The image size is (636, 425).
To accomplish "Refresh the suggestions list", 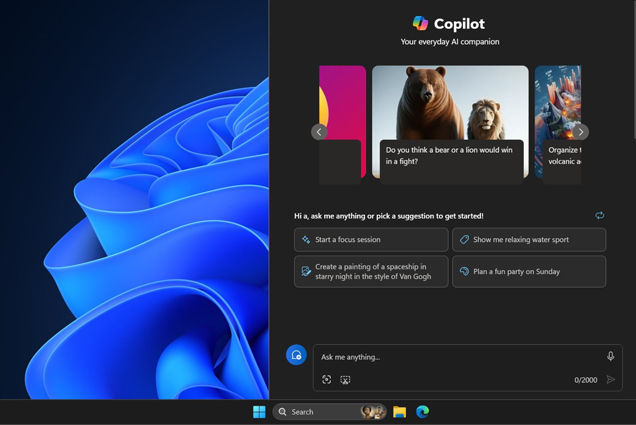I will pyautogui.click(x=599, y=215).
